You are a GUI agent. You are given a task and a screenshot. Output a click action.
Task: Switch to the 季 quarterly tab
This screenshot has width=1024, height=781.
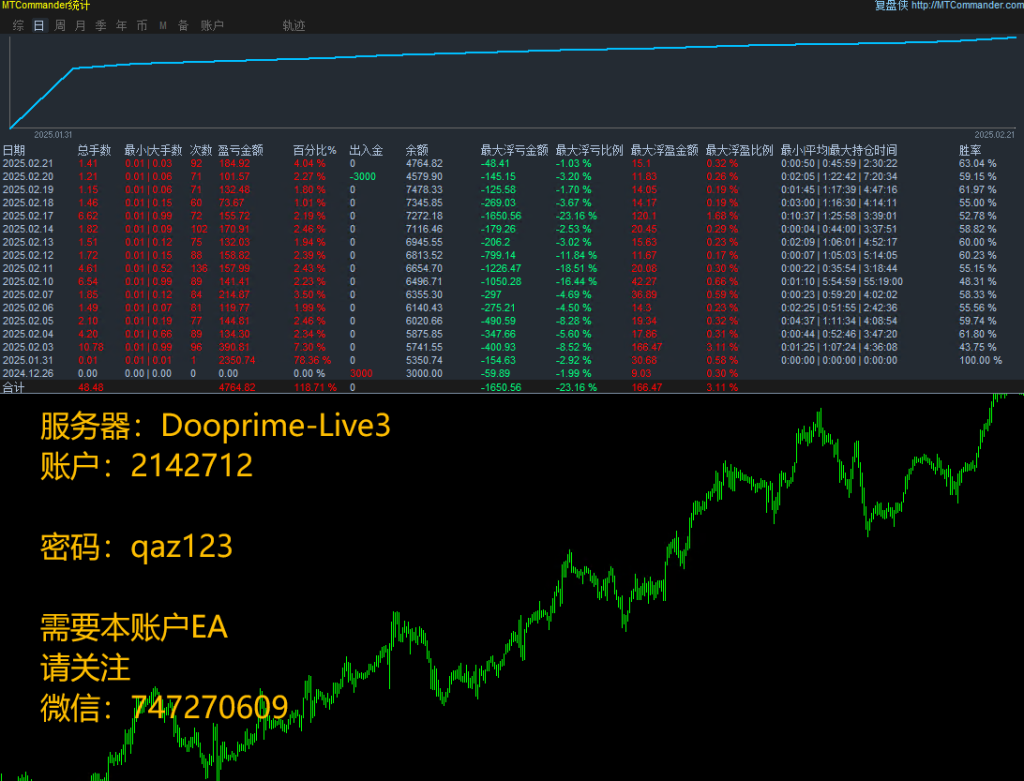pos(101,25)
